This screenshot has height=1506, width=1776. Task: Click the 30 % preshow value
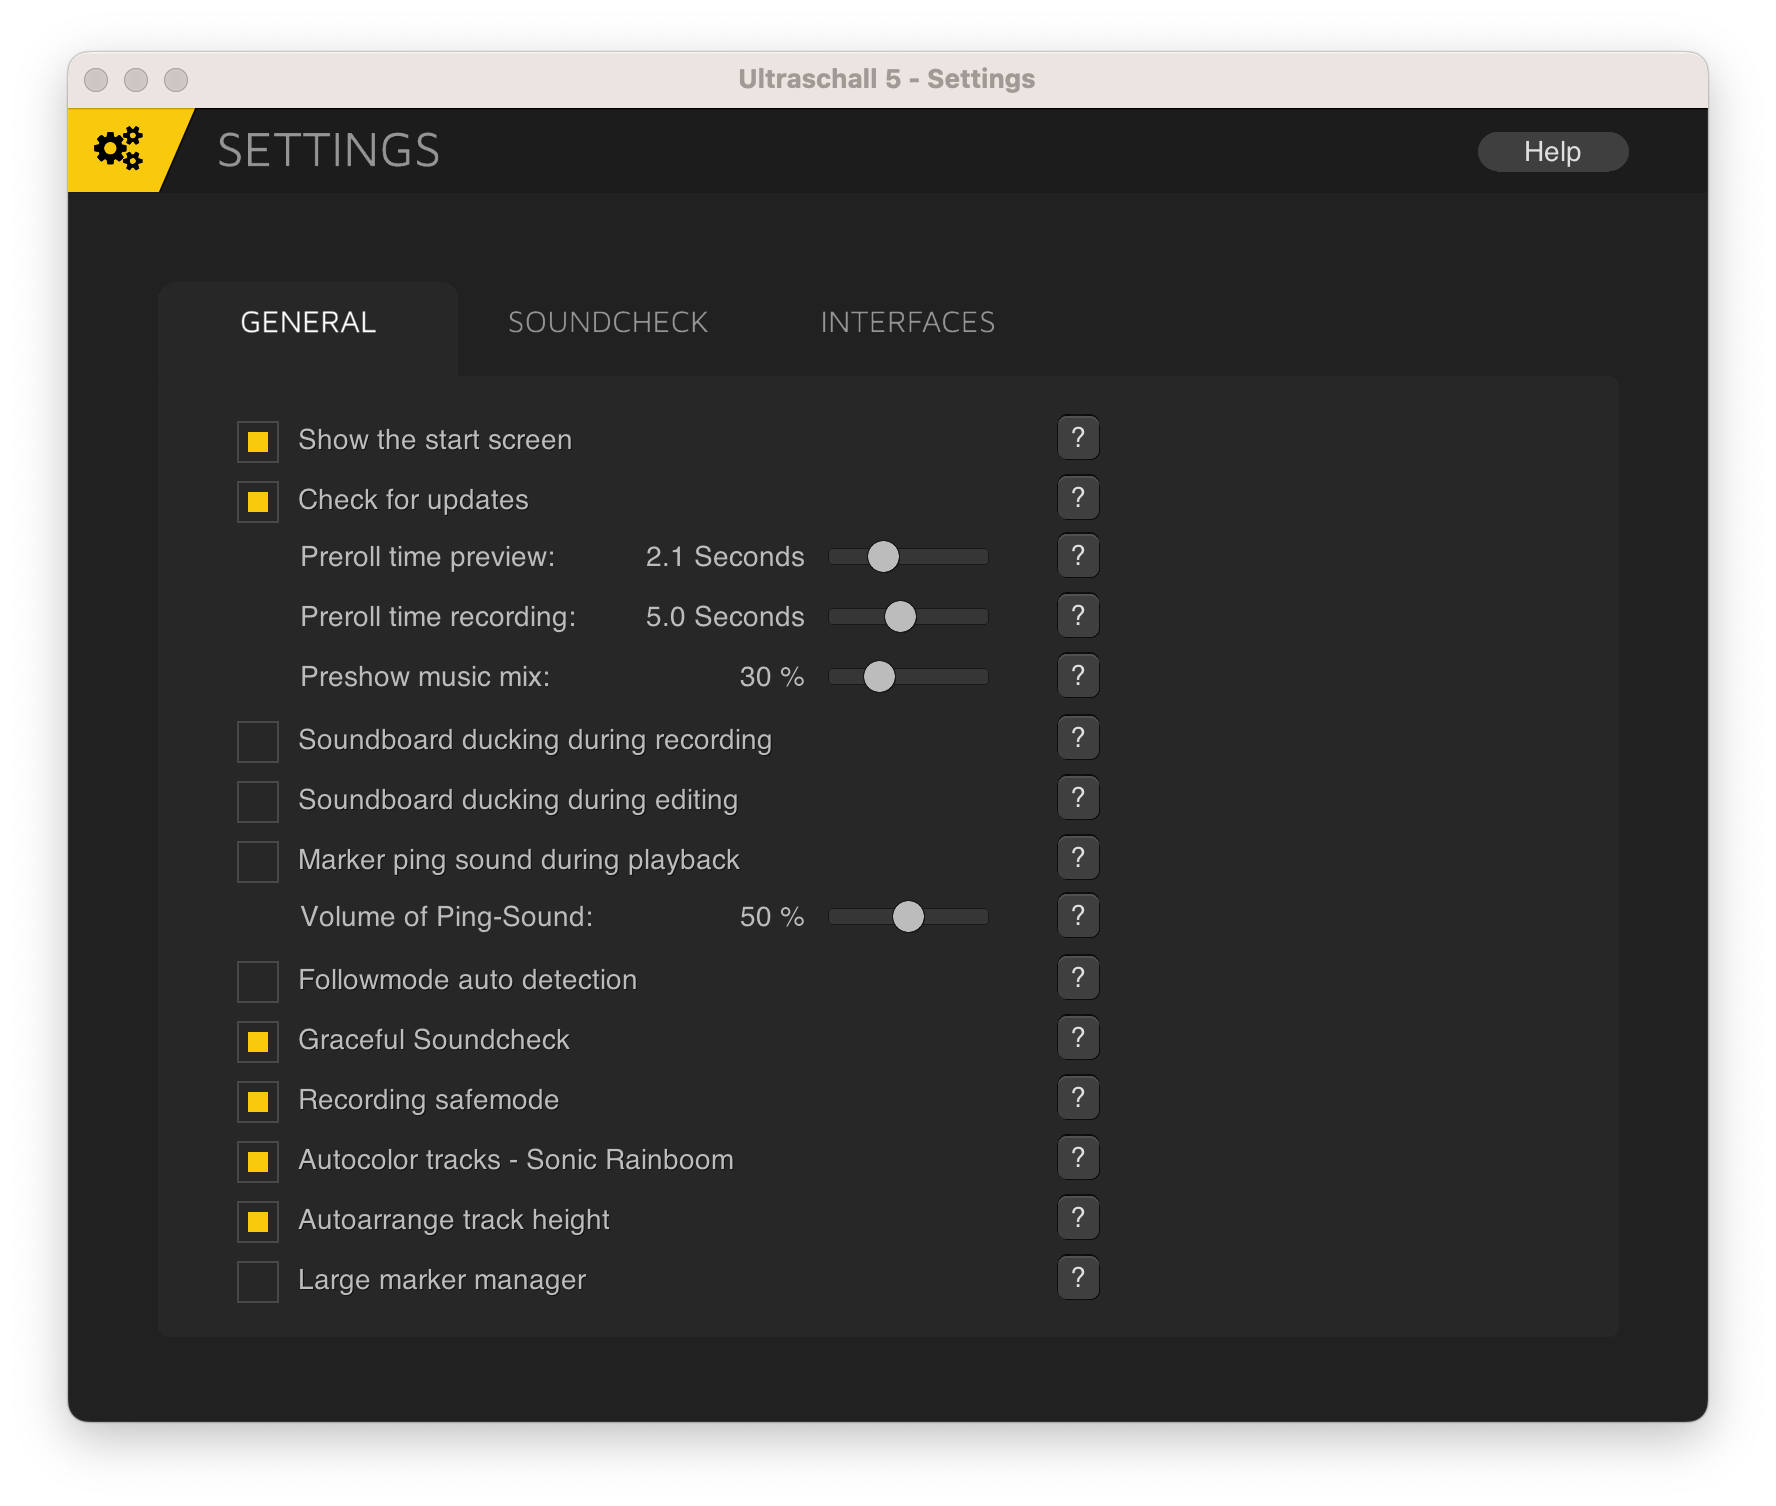pos(772,677)
